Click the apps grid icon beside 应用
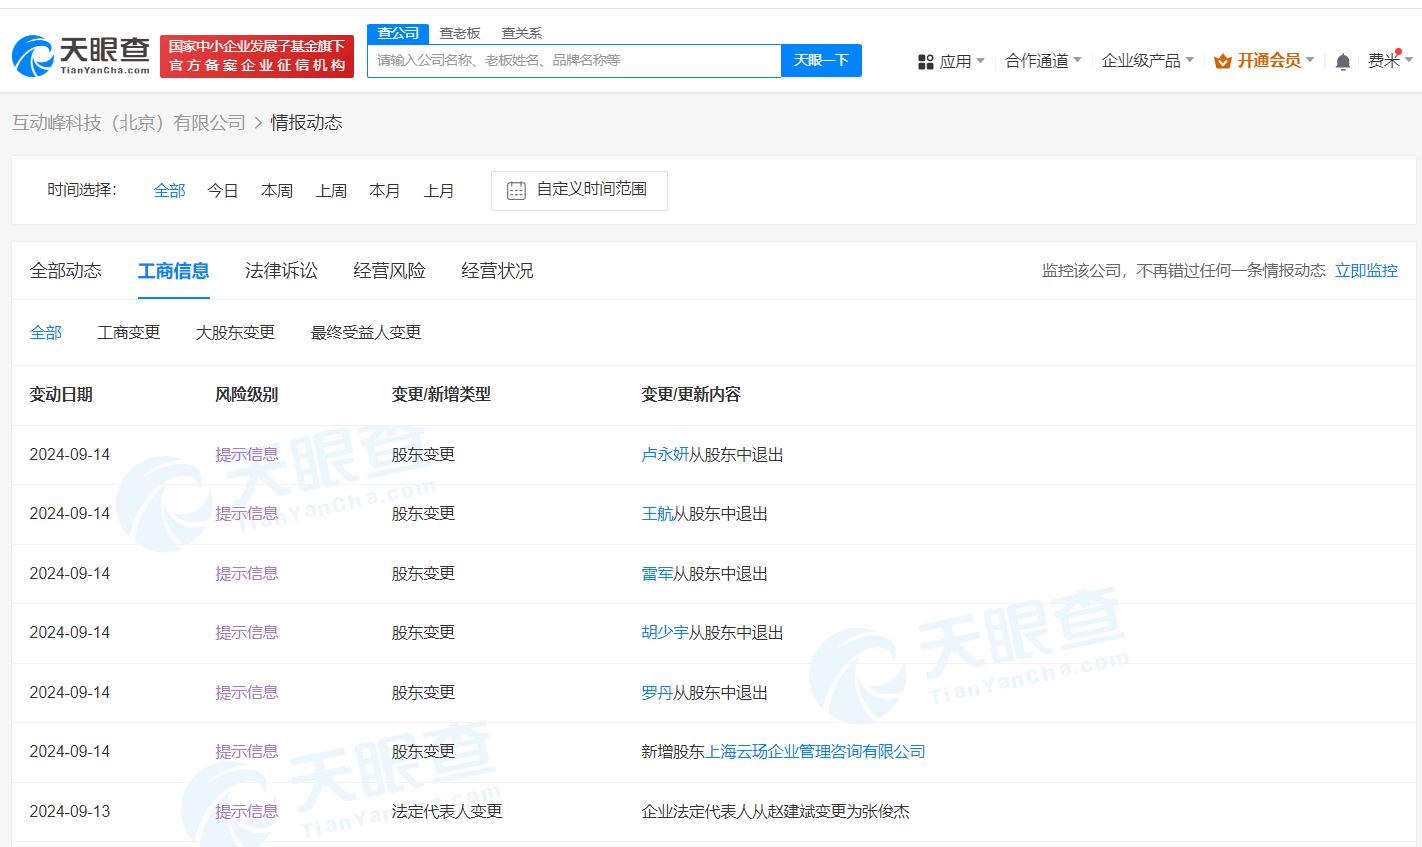Image resolution: width=1422 pixels, height=847 pixels. (x=924, y=60)
